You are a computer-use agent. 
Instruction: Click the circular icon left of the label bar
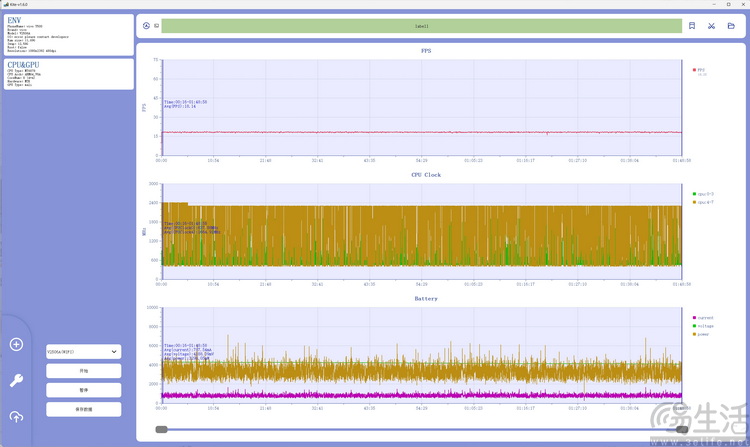pos(147,26)
